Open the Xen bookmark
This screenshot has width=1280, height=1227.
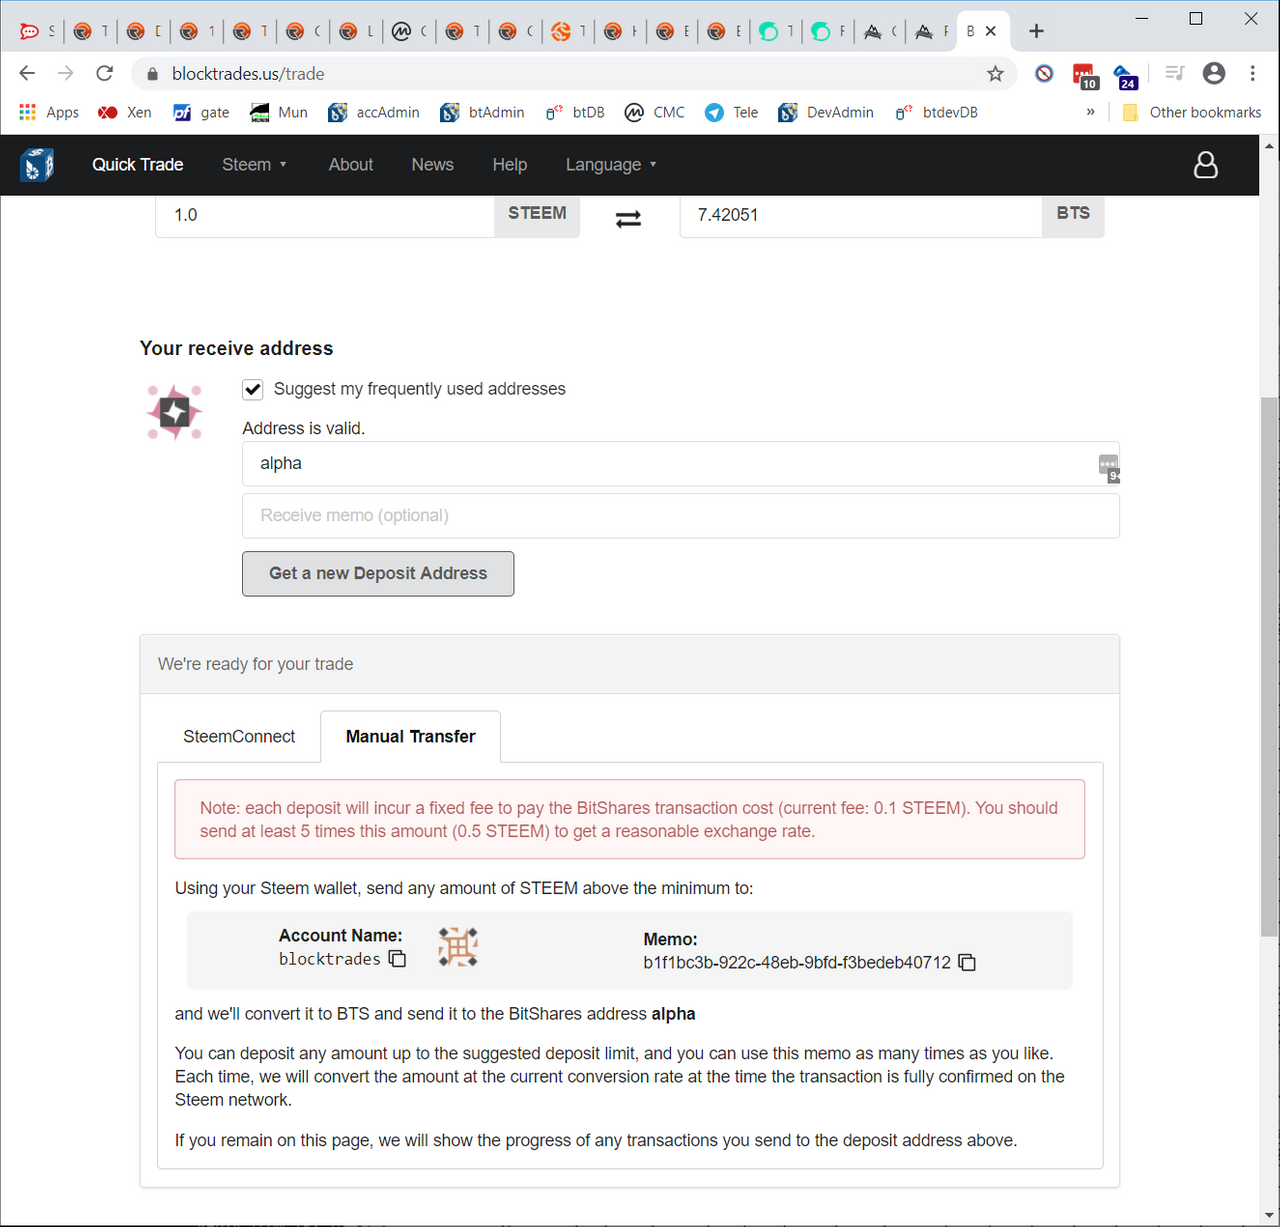point(125,112)
